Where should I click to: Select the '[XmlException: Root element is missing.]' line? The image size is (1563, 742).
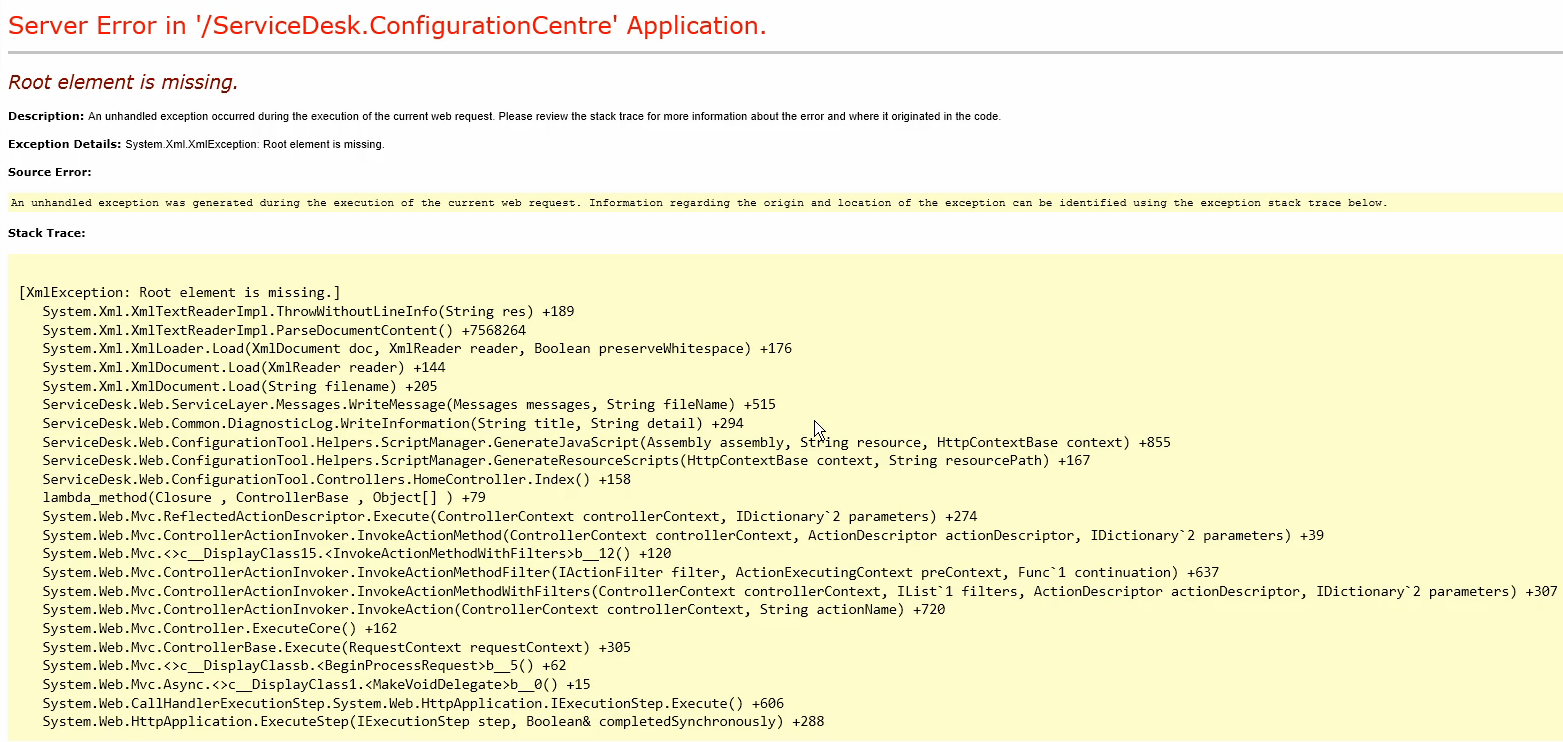(179, 293)
